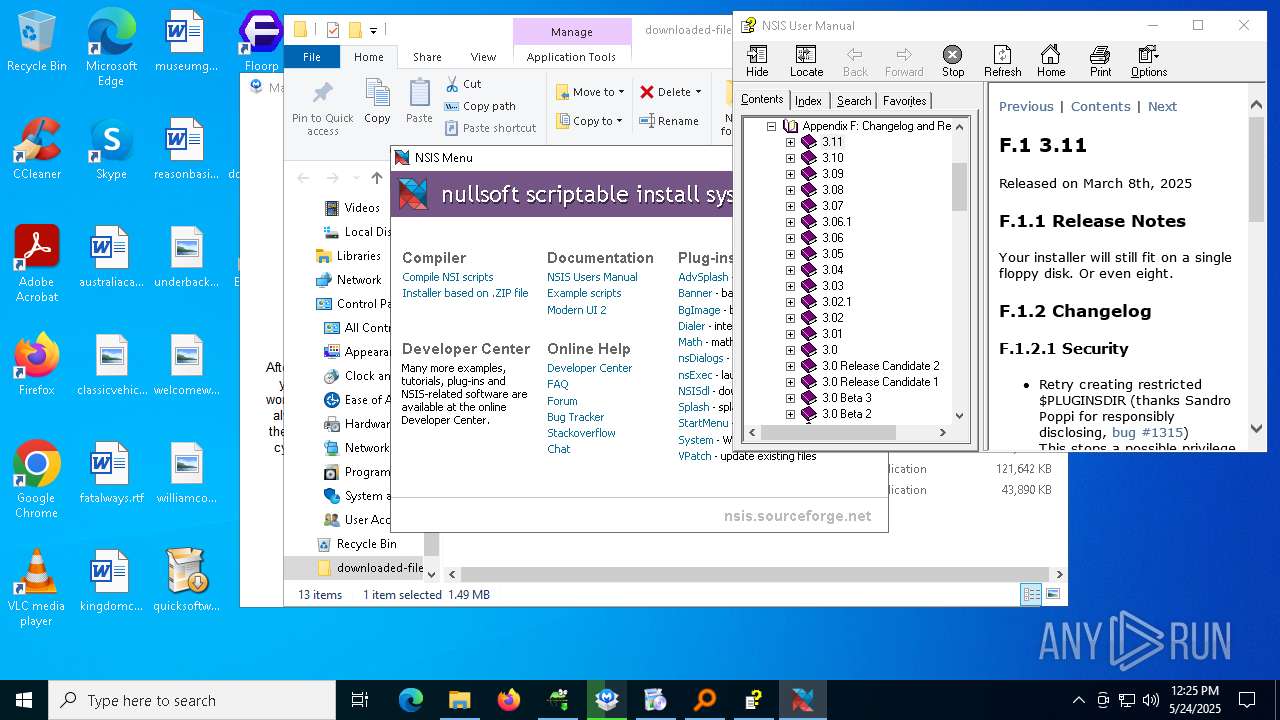Select the CCleaner desktop shortcut
The width and height of the screenshot is (1280, 720).
click(37, 149)
